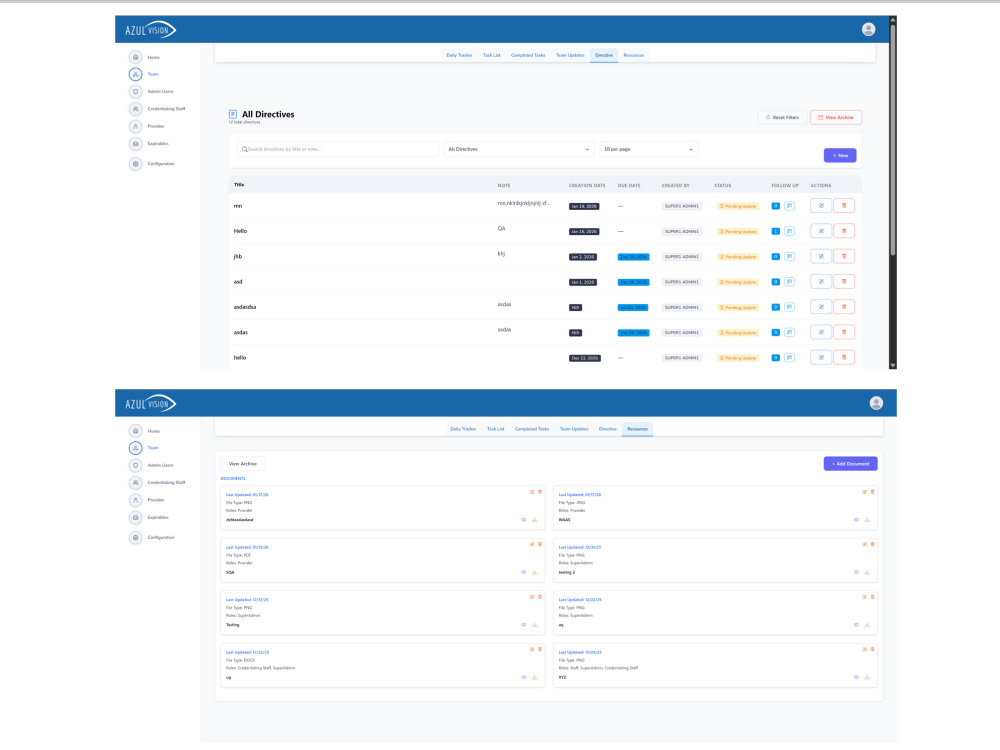Open the 10 per page dropdown
Viewport: 1000px width, 750px height.
[x=649, y=149]
